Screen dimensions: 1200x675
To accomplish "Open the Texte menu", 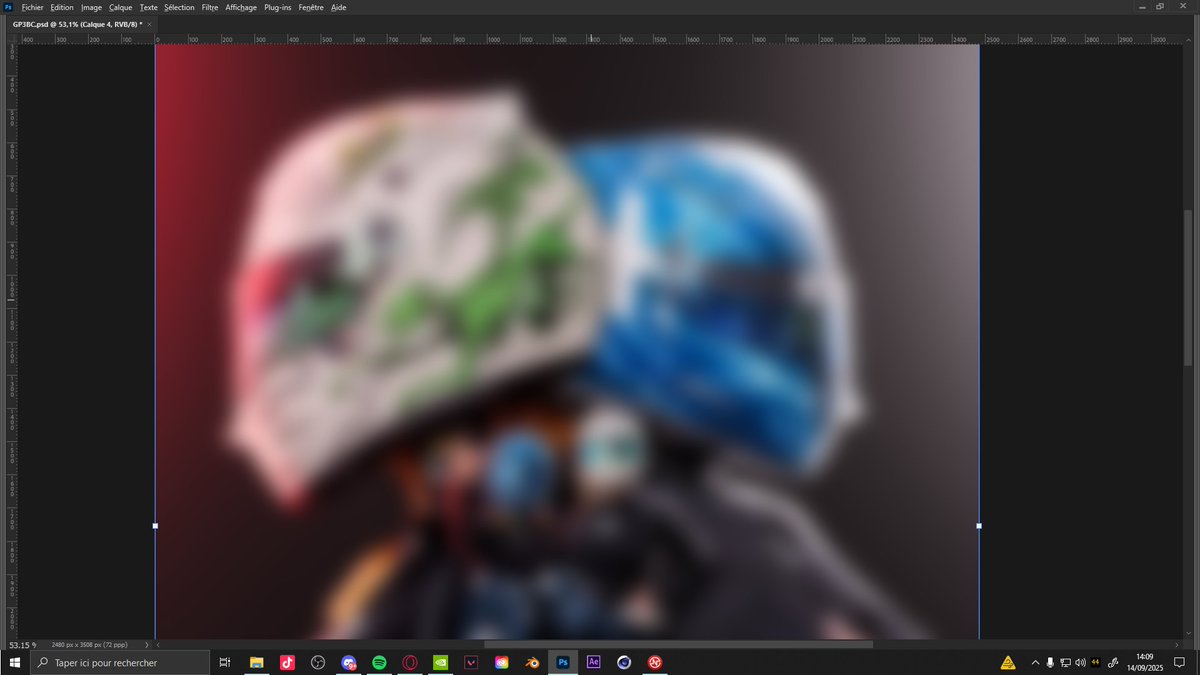I will (x=148, y=7).
